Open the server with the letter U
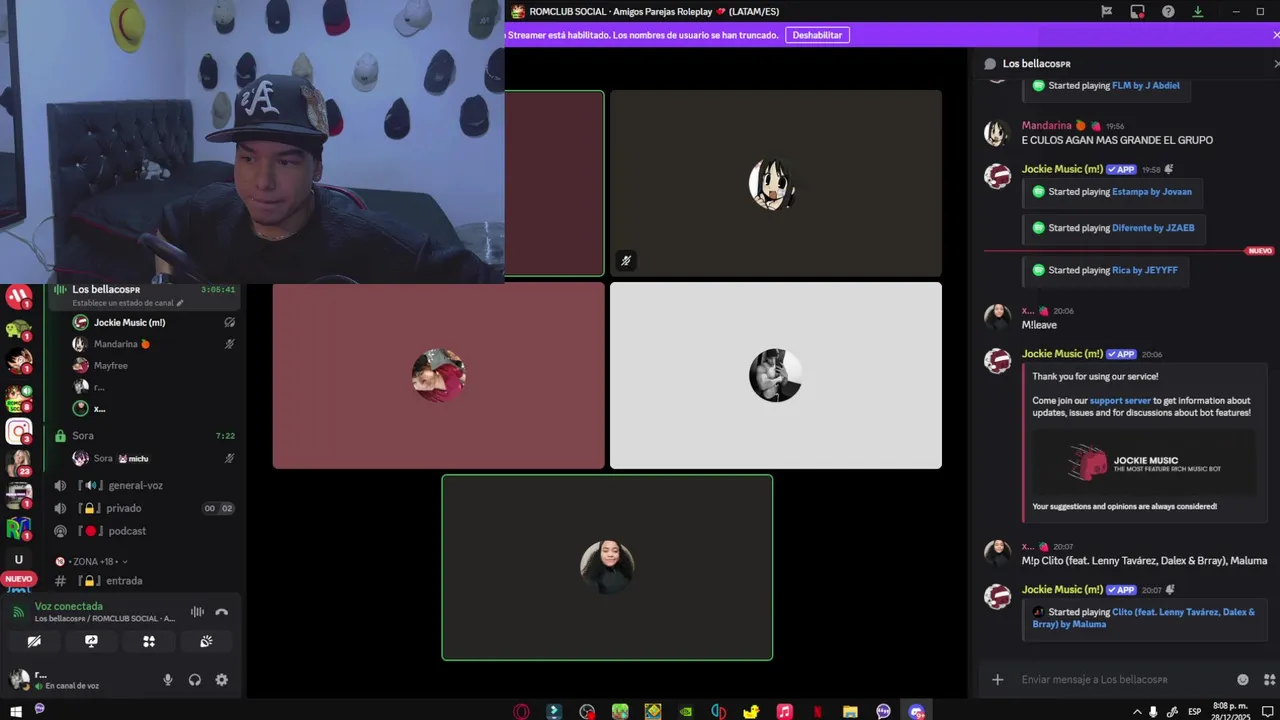This screenshot has width=1280, height=720. tap(19, 560)
